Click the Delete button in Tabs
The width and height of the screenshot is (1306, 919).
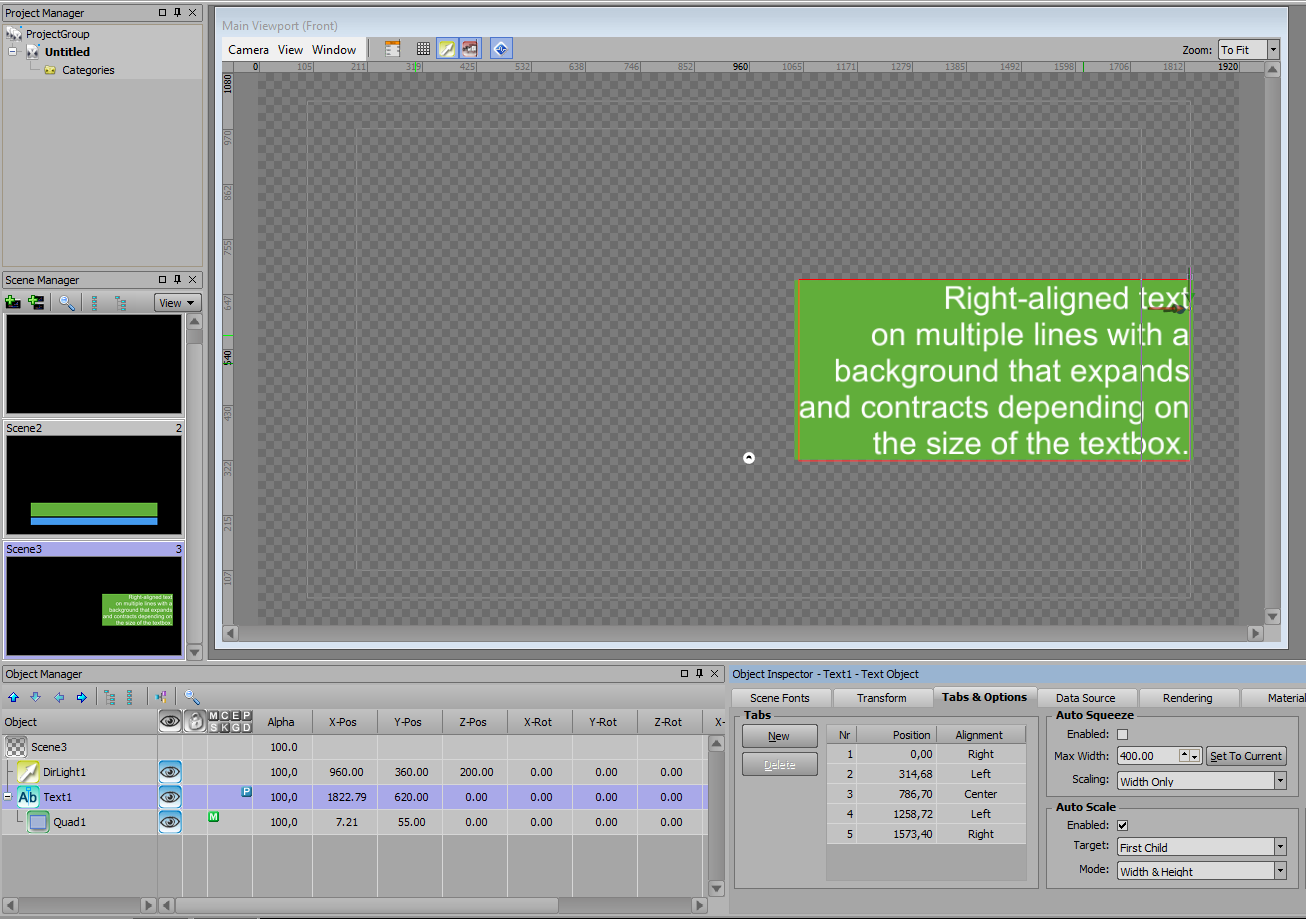coord(779,764)
